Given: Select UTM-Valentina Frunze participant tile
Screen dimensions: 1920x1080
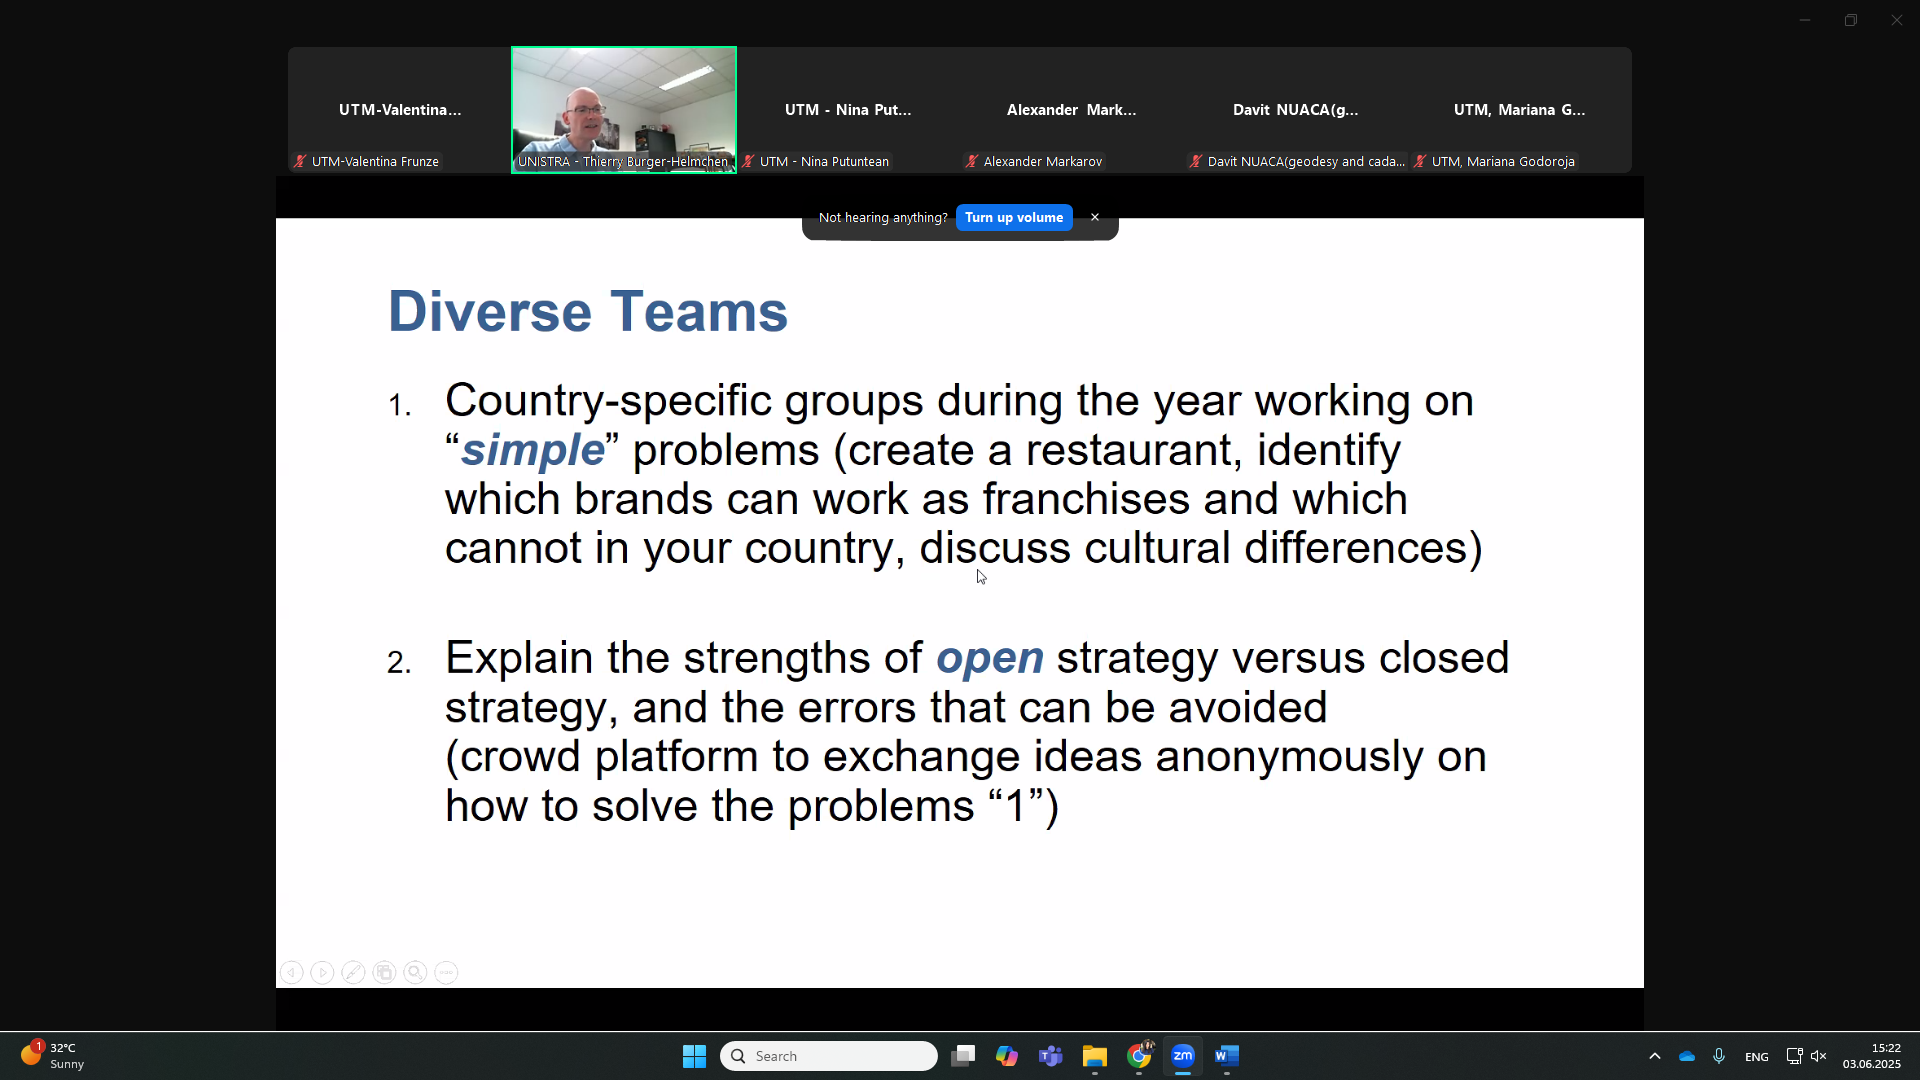Looking at the screenshot, I should click(x=399, y=110).
